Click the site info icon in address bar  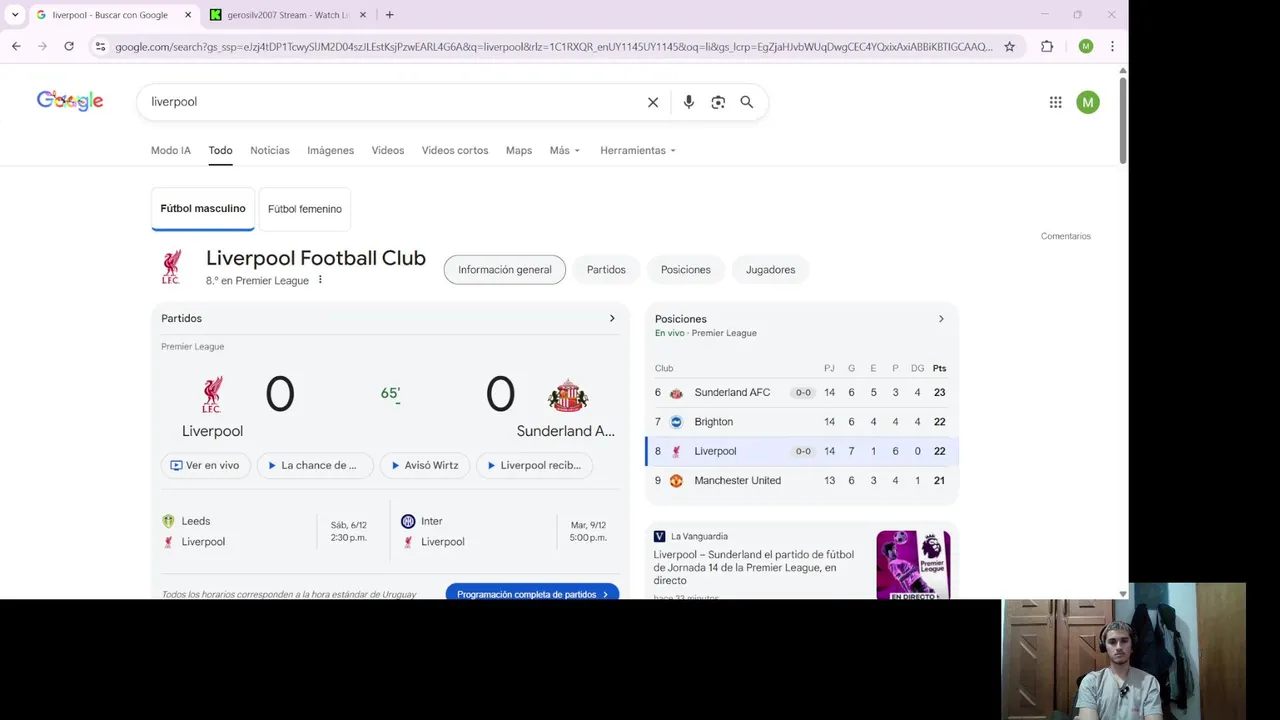tap(100, 46)
